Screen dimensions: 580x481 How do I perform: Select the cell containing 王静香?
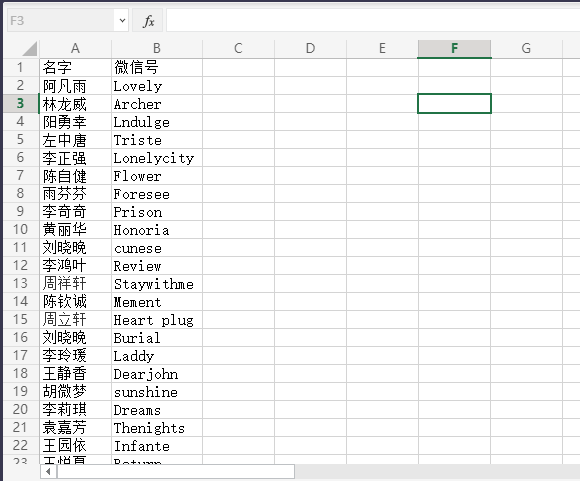pyautogui.click(x=75, y=373)
